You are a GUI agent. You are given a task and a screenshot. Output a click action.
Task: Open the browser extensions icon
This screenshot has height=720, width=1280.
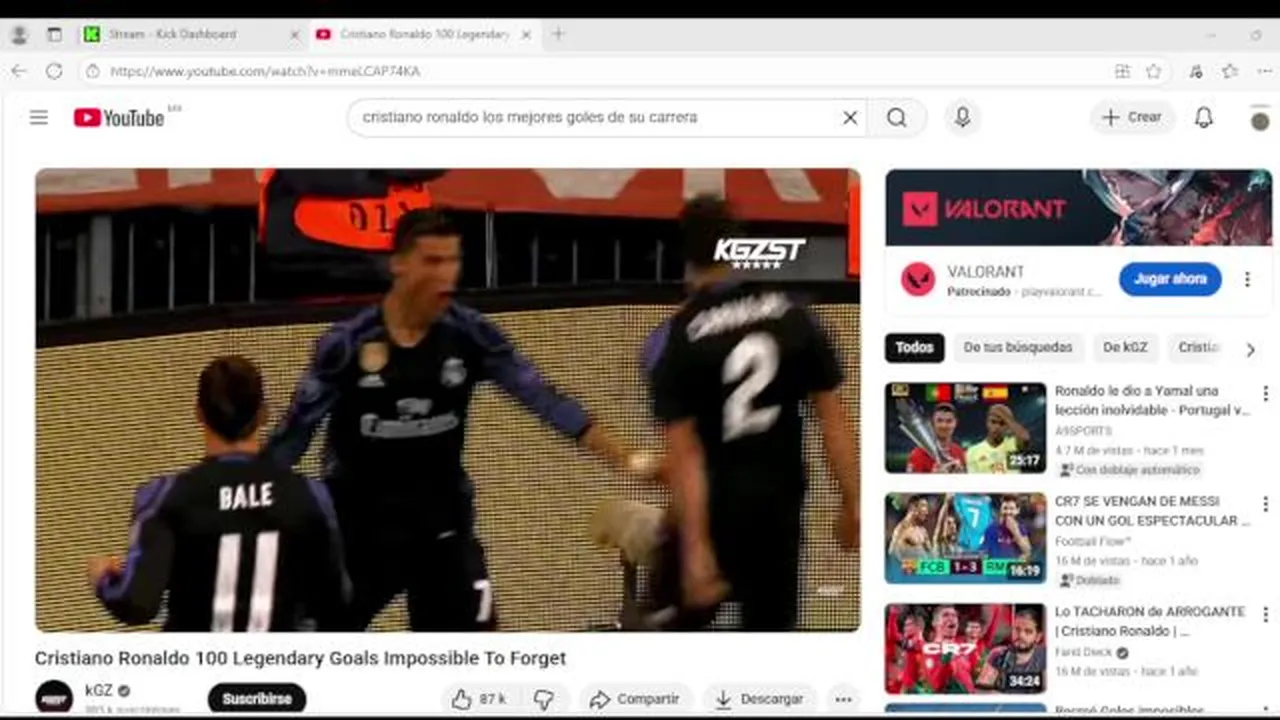1196,71
